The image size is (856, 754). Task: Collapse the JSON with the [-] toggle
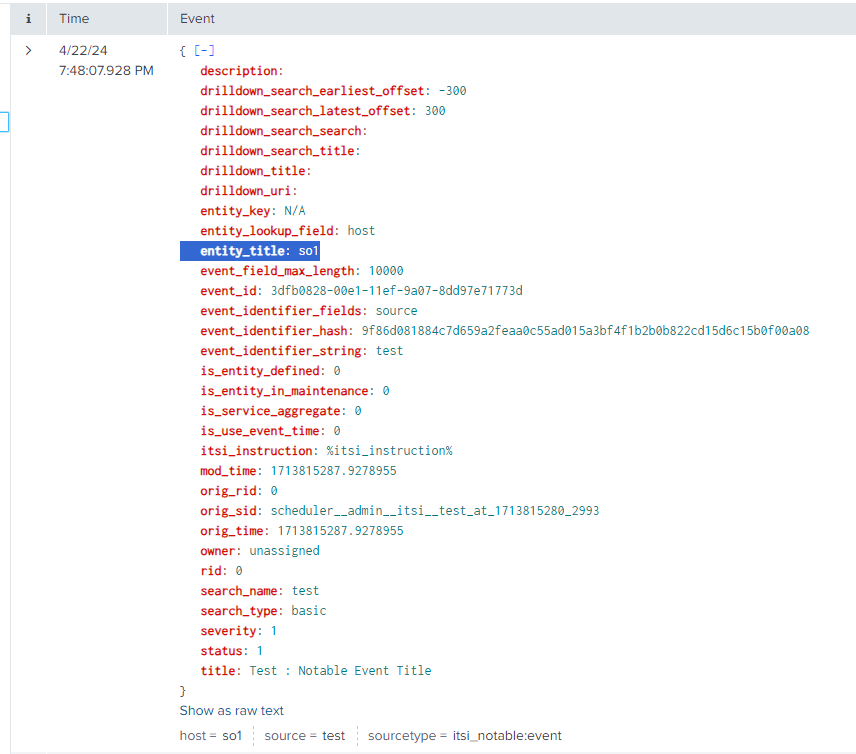203,50
